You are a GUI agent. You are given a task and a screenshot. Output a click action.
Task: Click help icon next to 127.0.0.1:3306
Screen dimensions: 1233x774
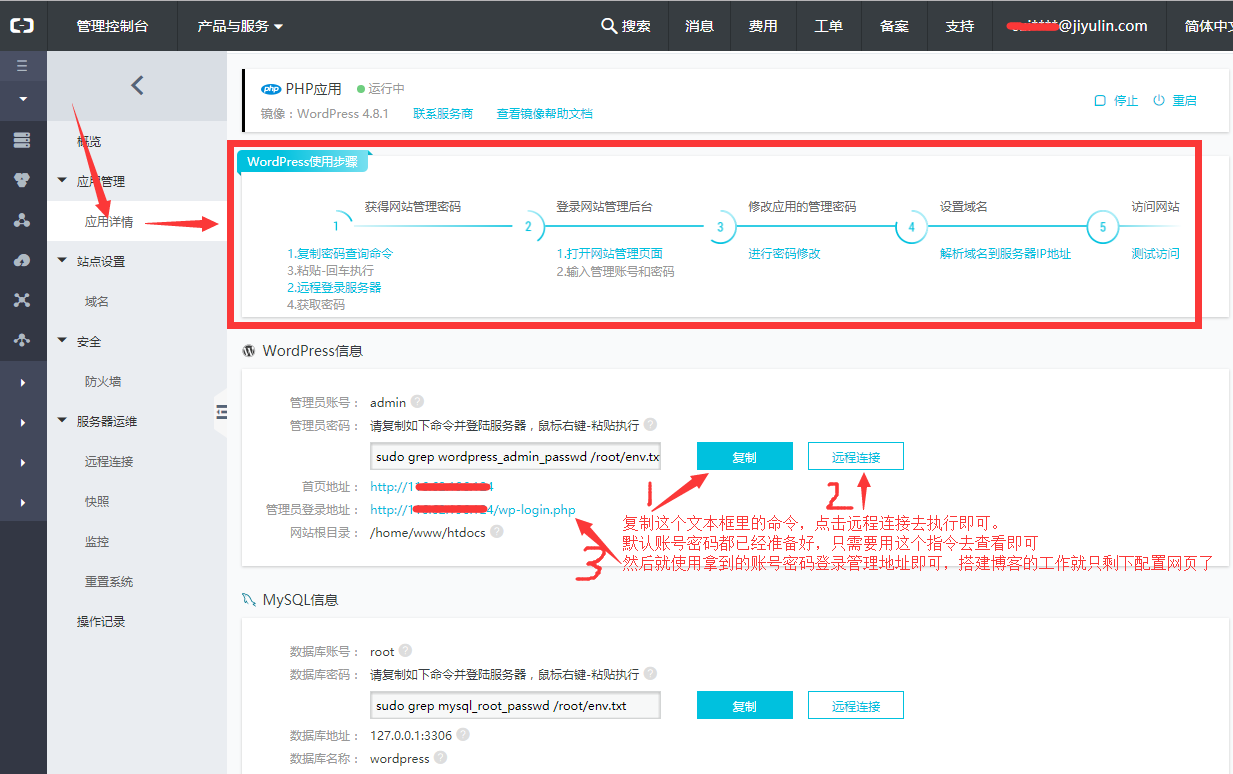click(x=463, y=734)
